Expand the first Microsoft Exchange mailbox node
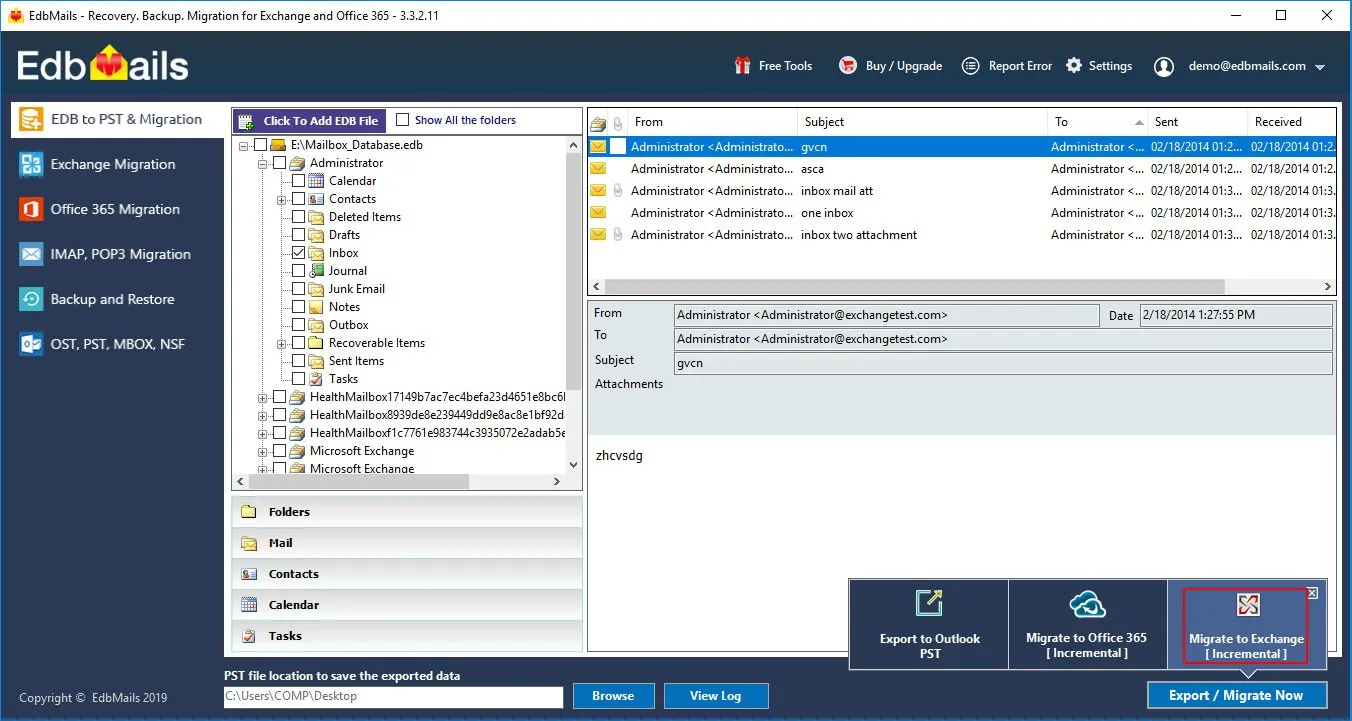The width and height of the screenshot is (1352, 721). coord(263,451)
